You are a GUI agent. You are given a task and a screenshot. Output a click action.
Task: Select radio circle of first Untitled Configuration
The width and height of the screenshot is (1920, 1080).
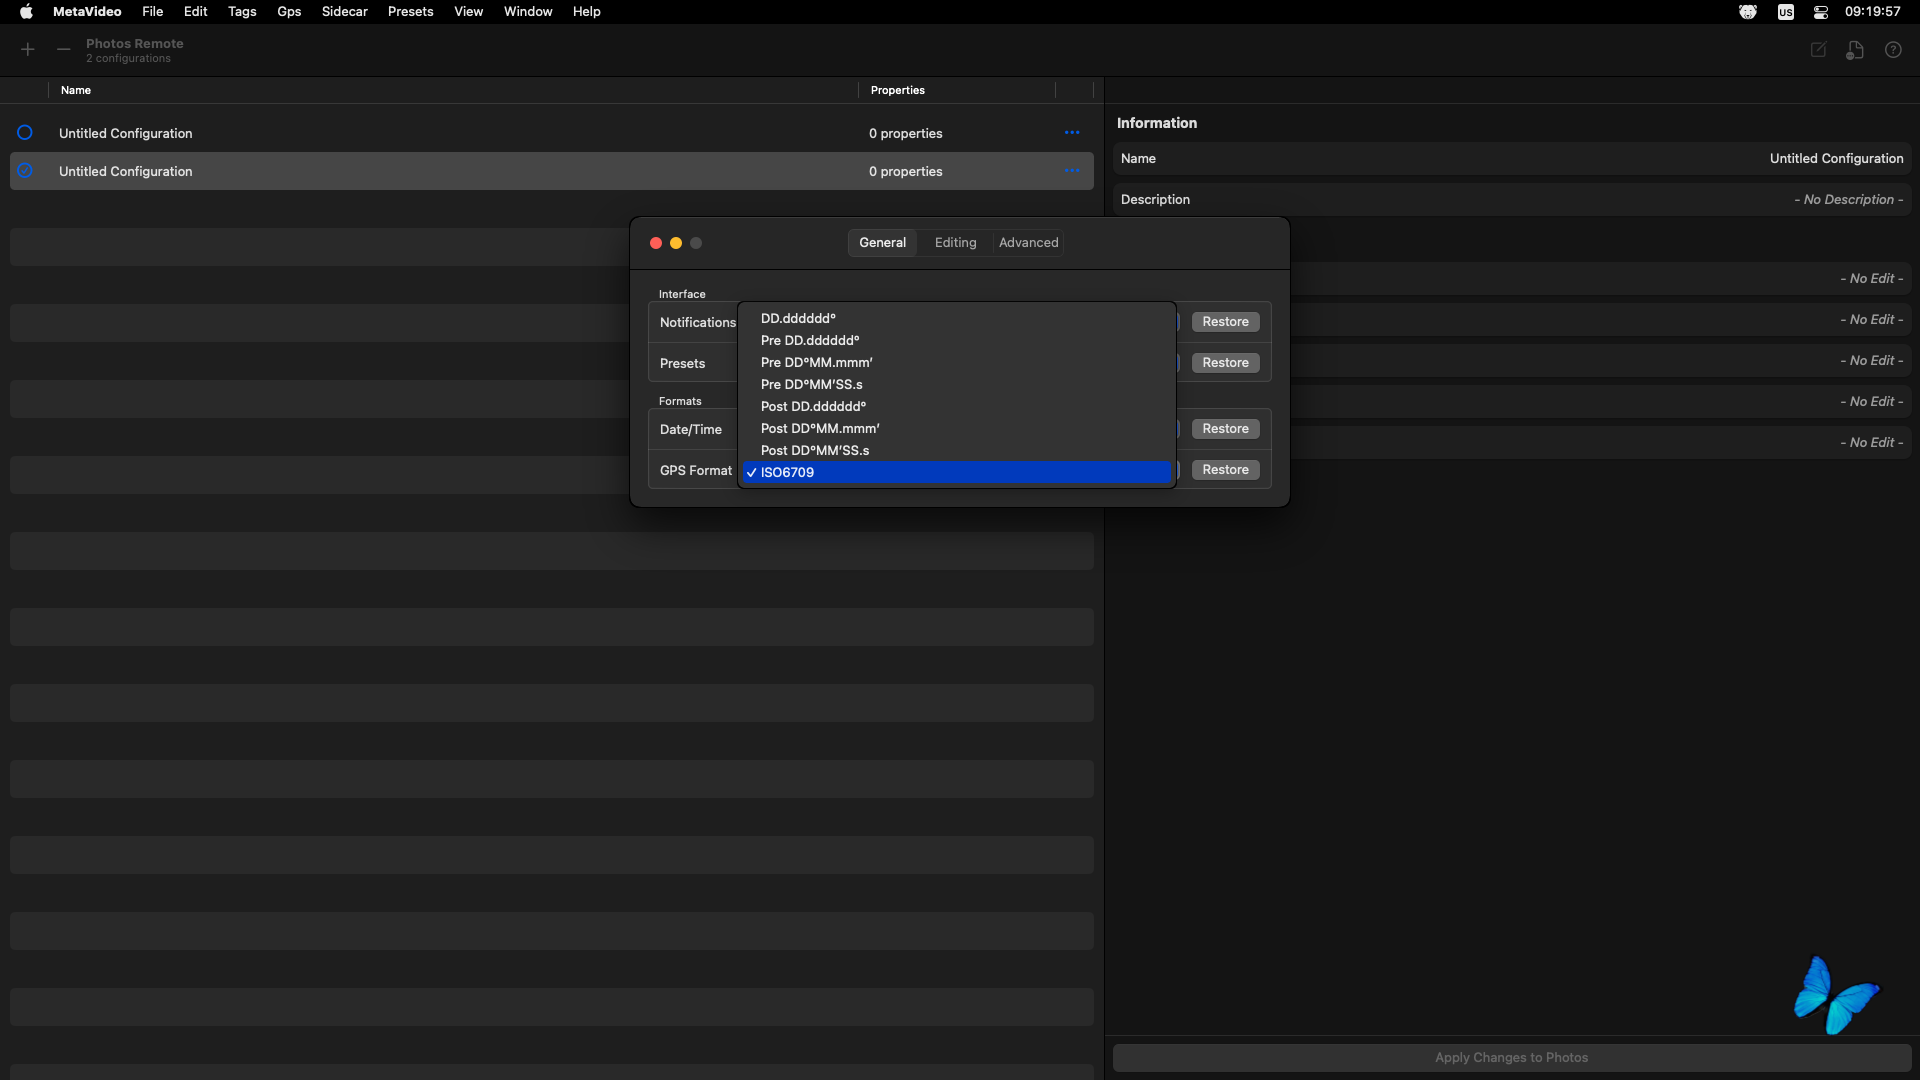(x=25, y=132)
